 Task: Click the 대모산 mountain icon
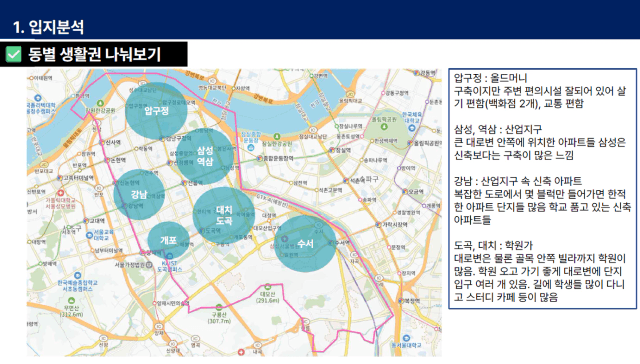(267, 287)
